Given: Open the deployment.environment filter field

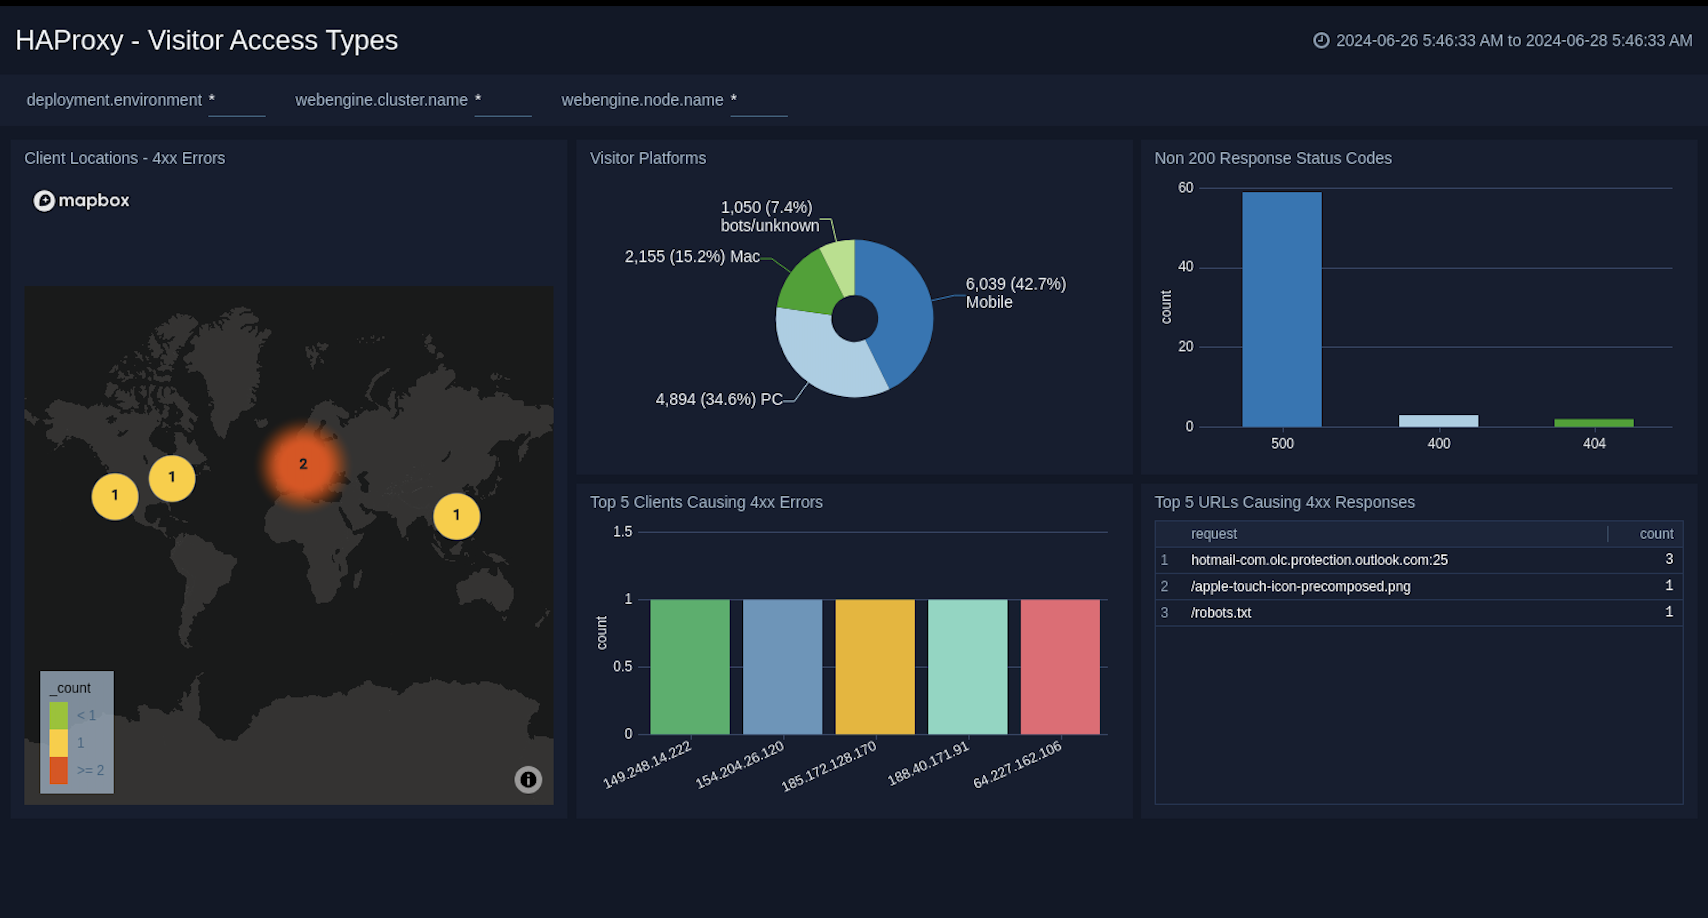Looking at the screenshot, I should pos(236,101).
